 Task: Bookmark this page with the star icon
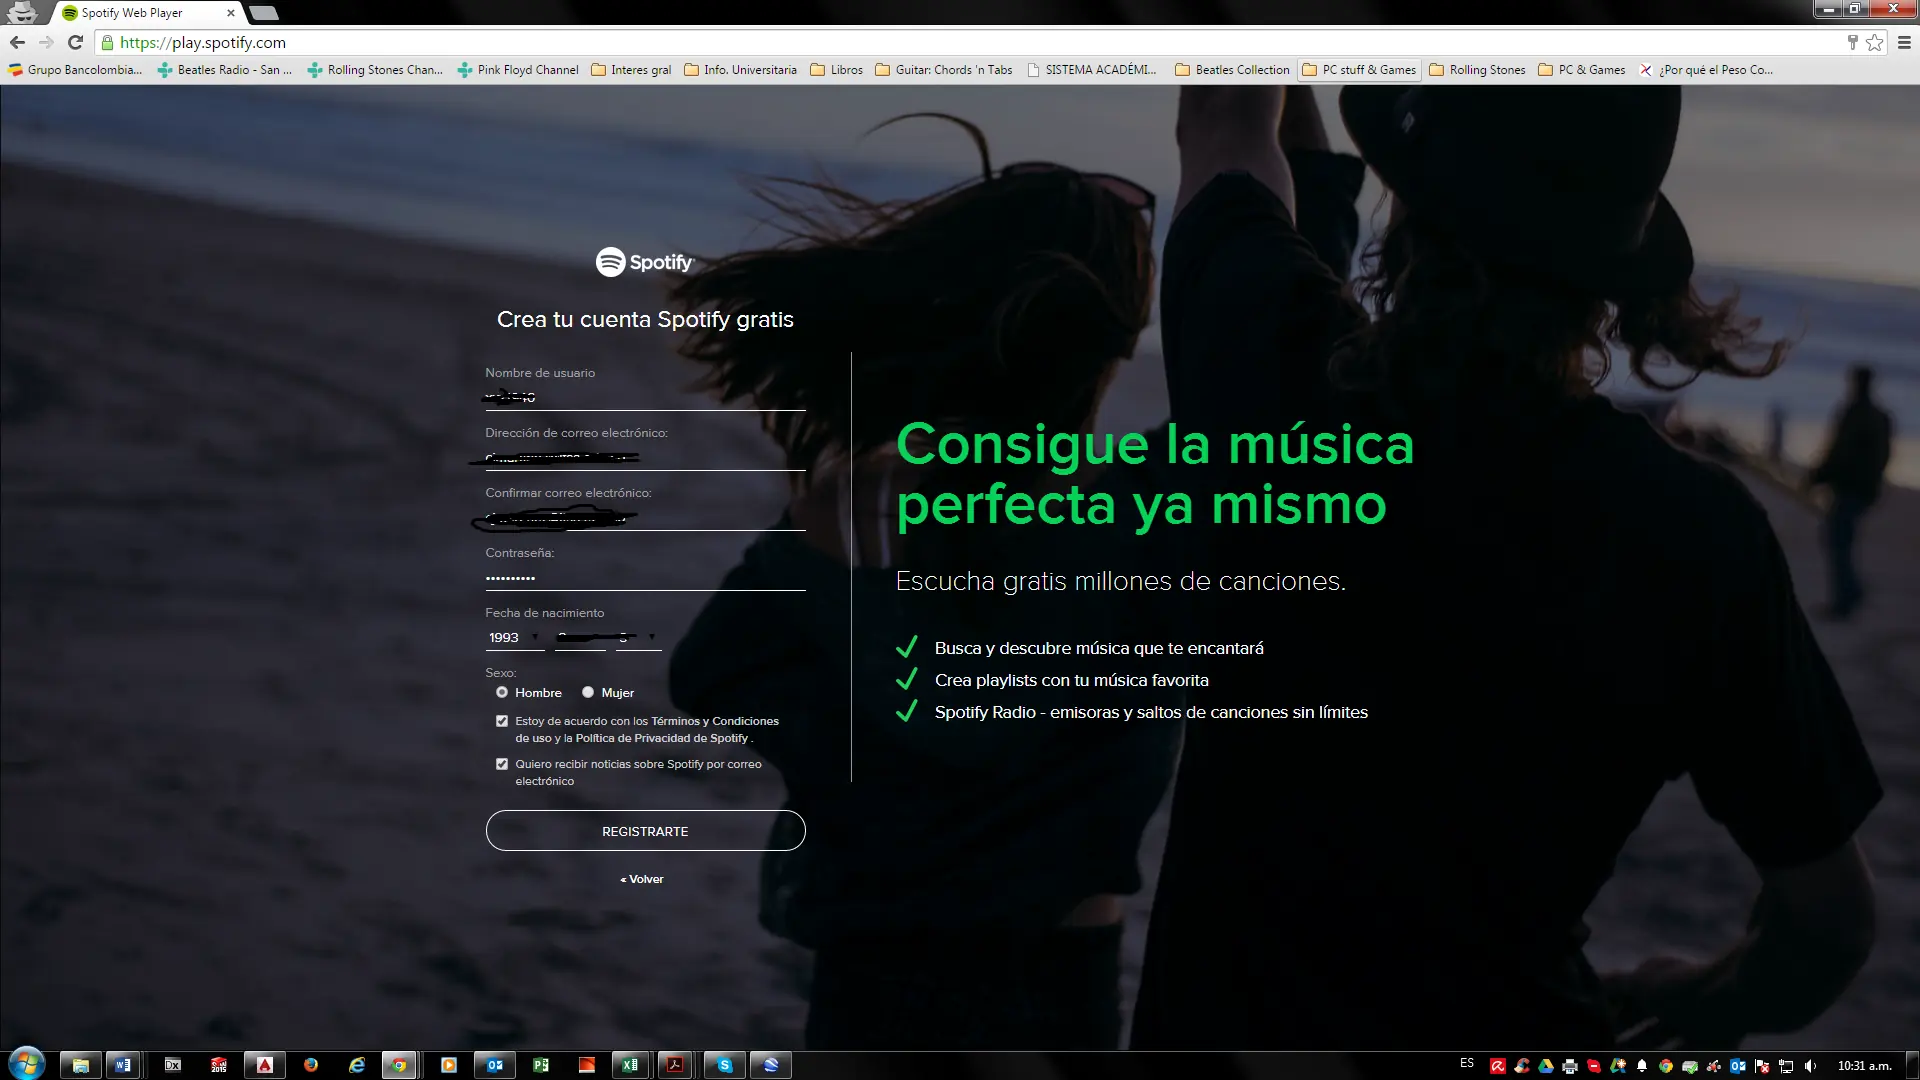click(1875, 42)
